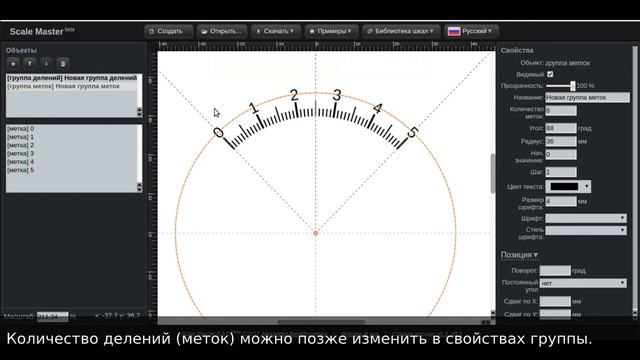Select item [метка] 2
The height and width of the screenshot is (360, 640).
coord(72,145)
